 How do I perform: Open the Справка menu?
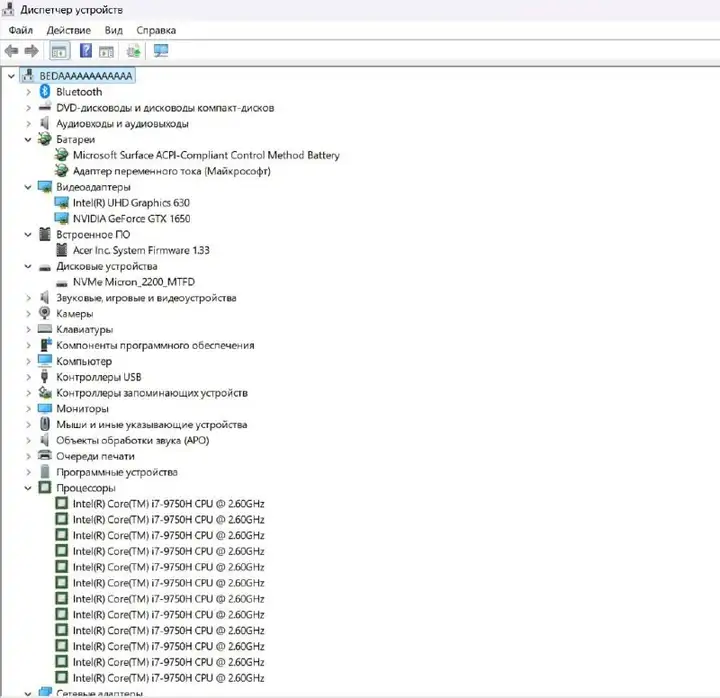click(x=156, y=30)
